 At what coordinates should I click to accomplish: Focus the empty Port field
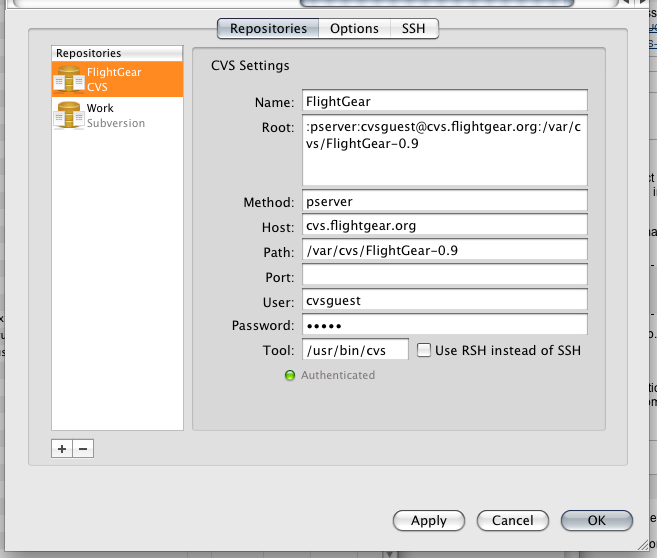pos(443,275)
